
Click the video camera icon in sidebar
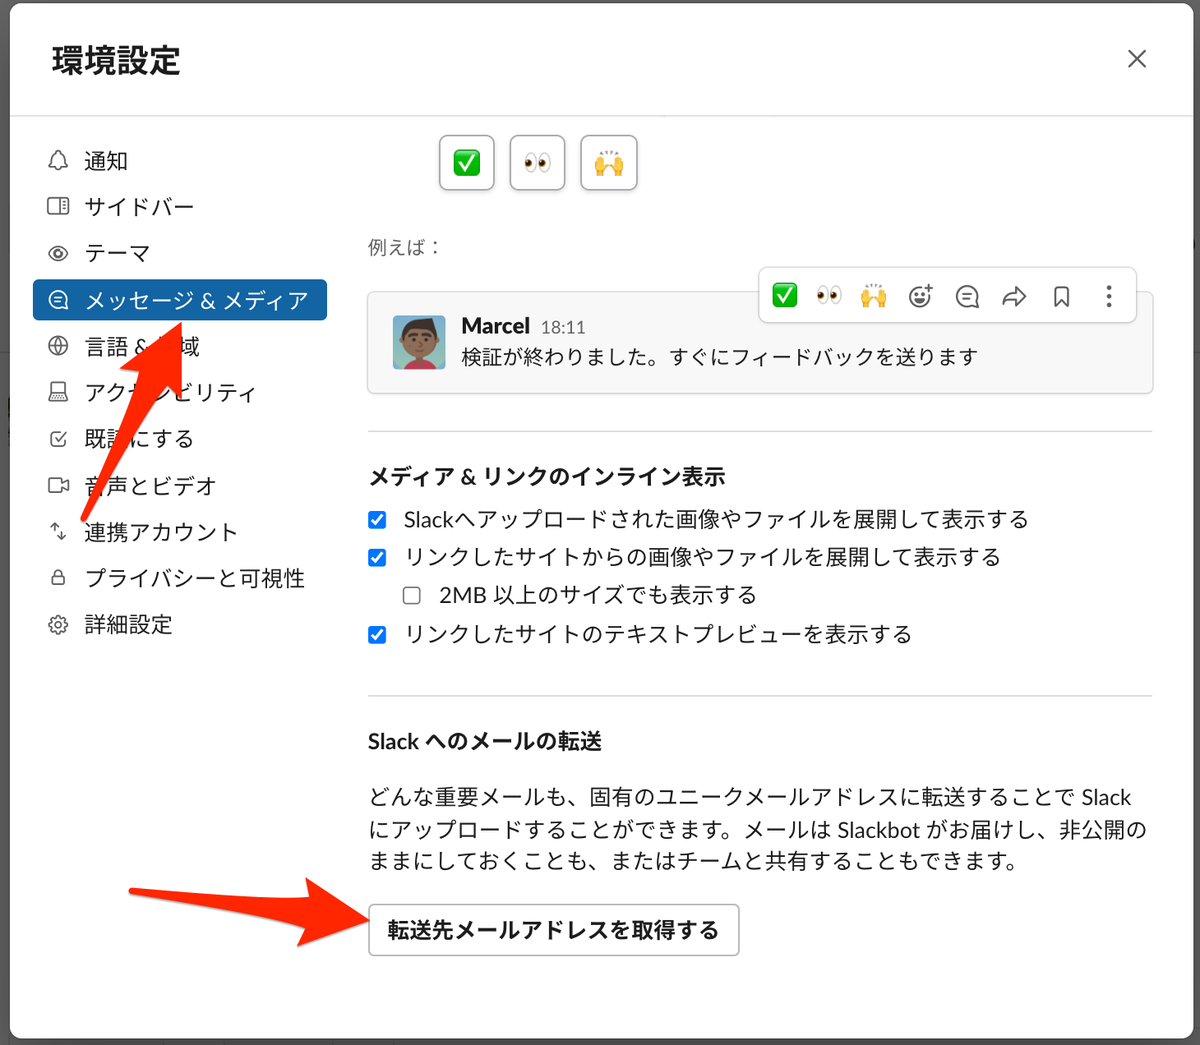click(58, 485)
